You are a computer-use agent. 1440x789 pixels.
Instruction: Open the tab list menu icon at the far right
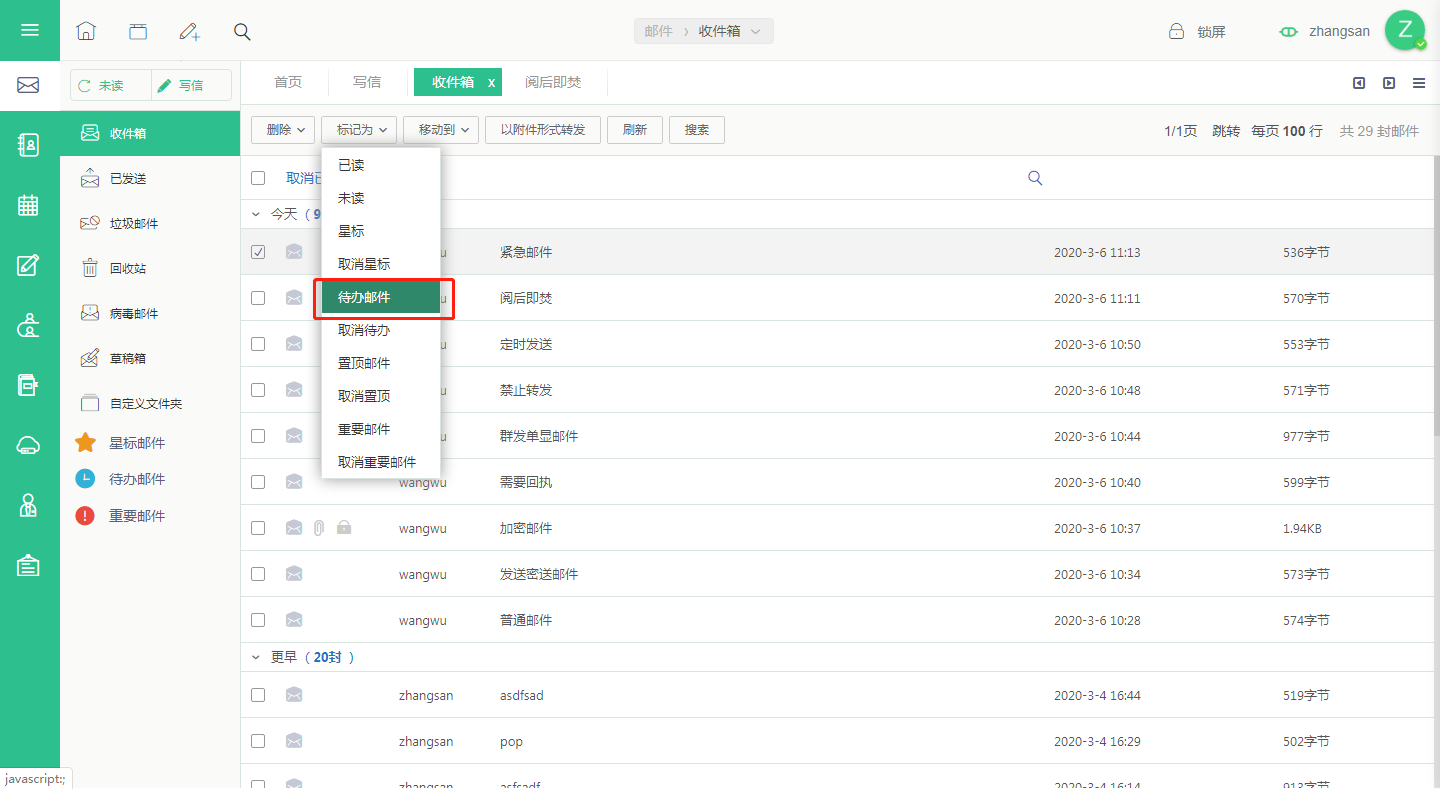[1419, 83]
